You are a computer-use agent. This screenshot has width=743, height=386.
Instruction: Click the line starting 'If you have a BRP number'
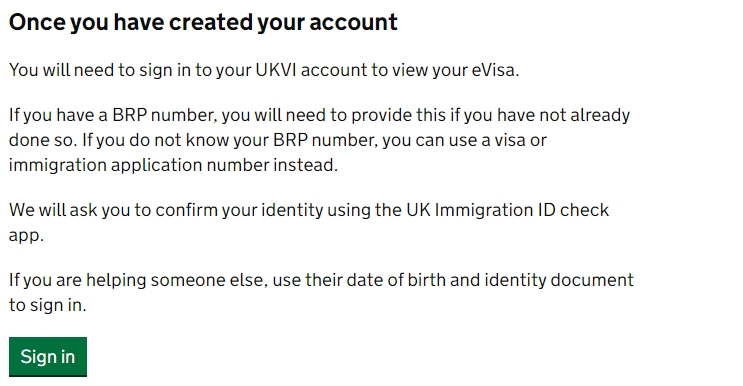[x=319, y=115]
